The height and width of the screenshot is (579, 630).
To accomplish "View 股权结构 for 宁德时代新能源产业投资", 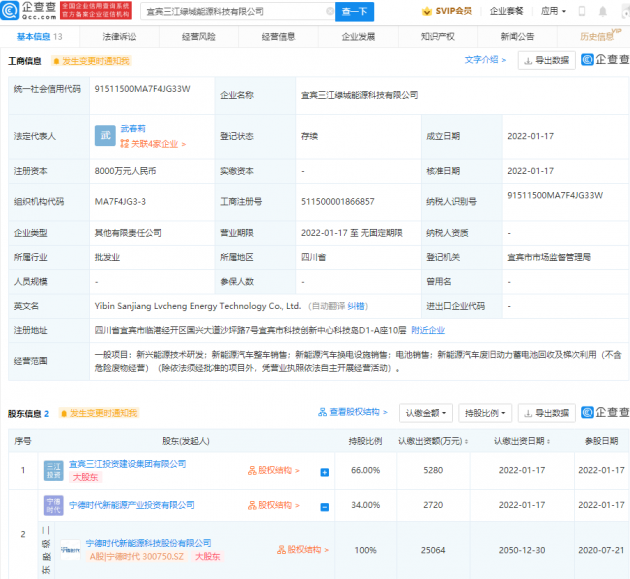I will click(x=274, y=505).
